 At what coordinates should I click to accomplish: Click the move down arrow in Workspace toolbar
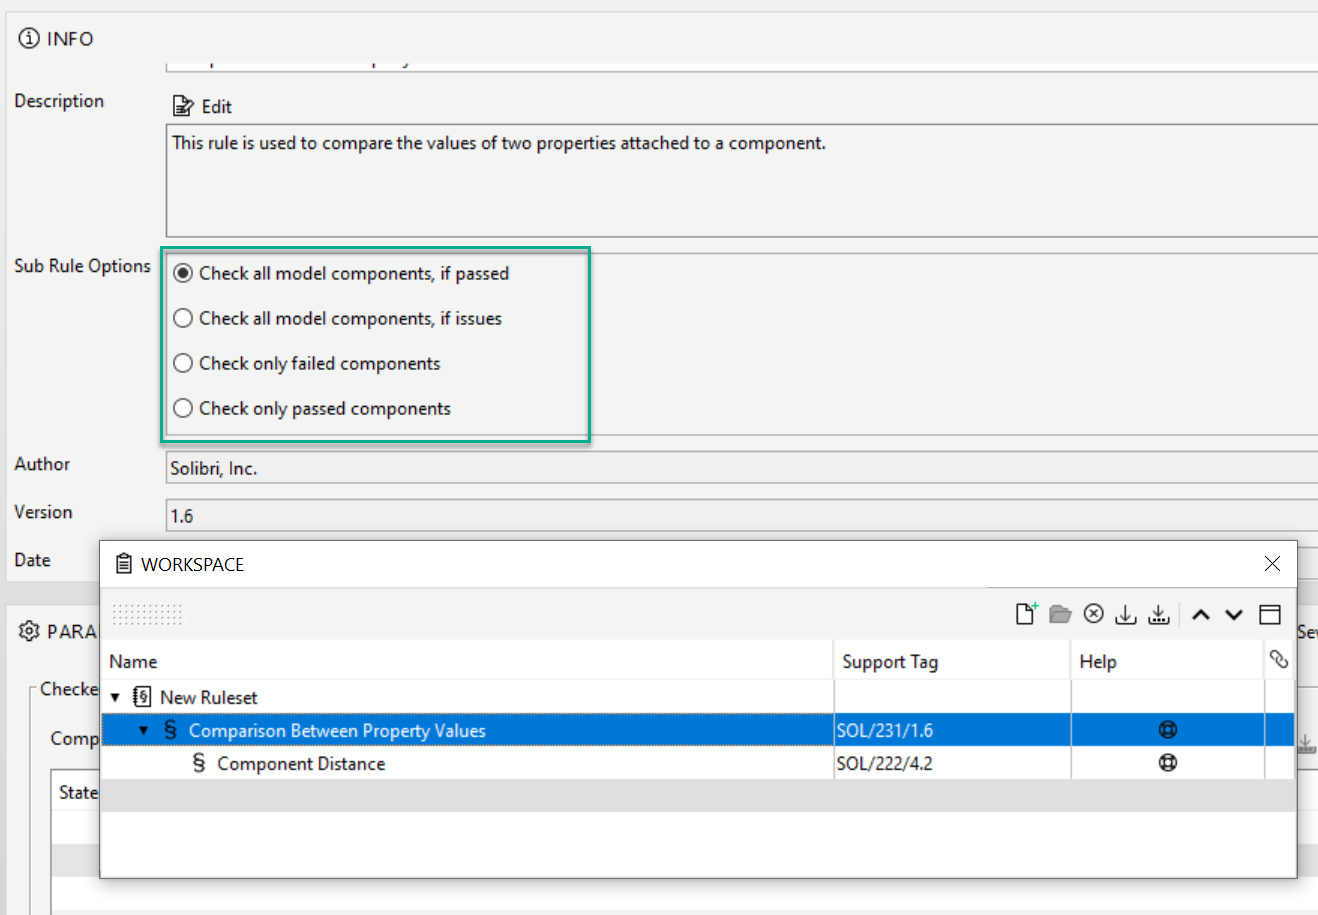point(1234,615)
